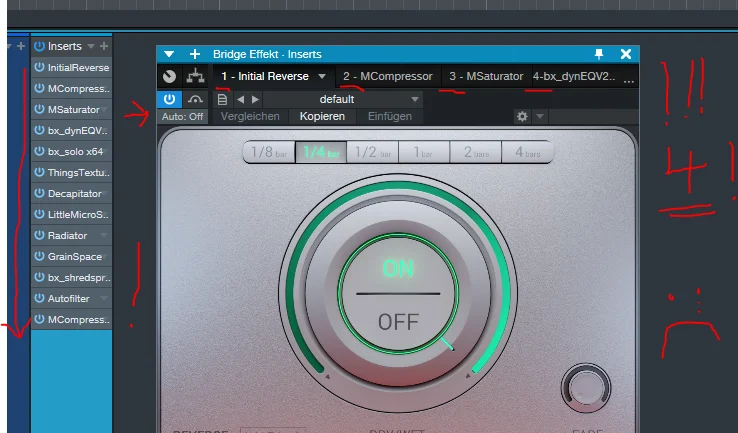
Task: Switch to 1 - Initial Reverse tab
Action: [265, 76]
